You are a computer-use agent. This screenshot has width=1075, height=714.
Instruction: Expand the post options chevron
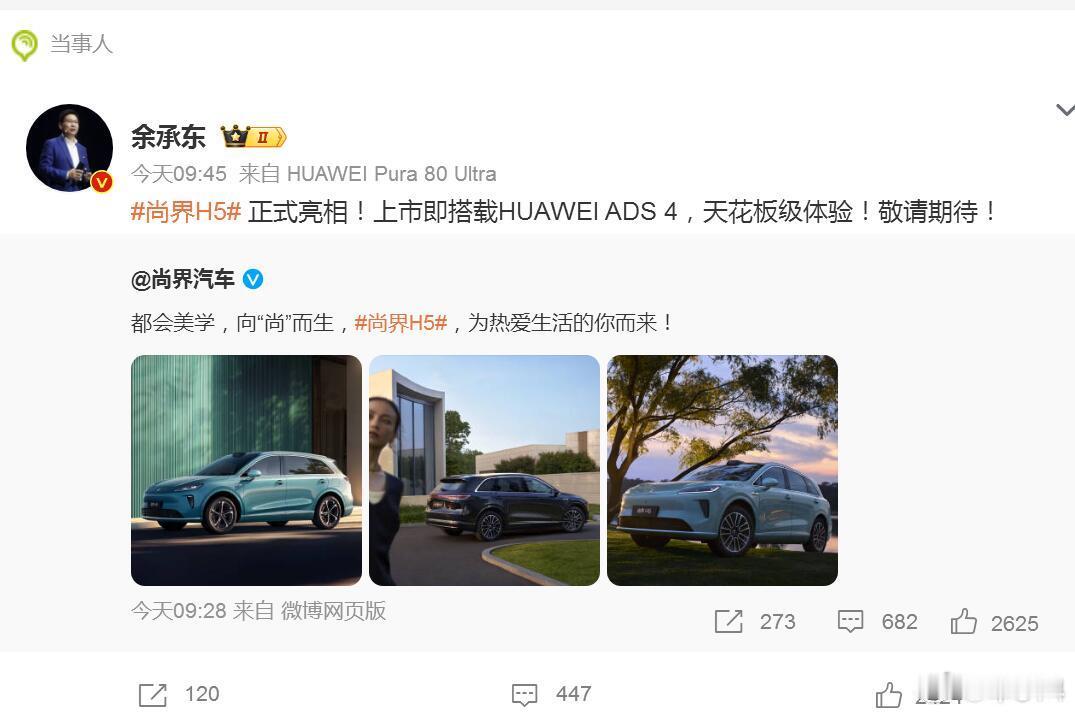pos(1065,110)
